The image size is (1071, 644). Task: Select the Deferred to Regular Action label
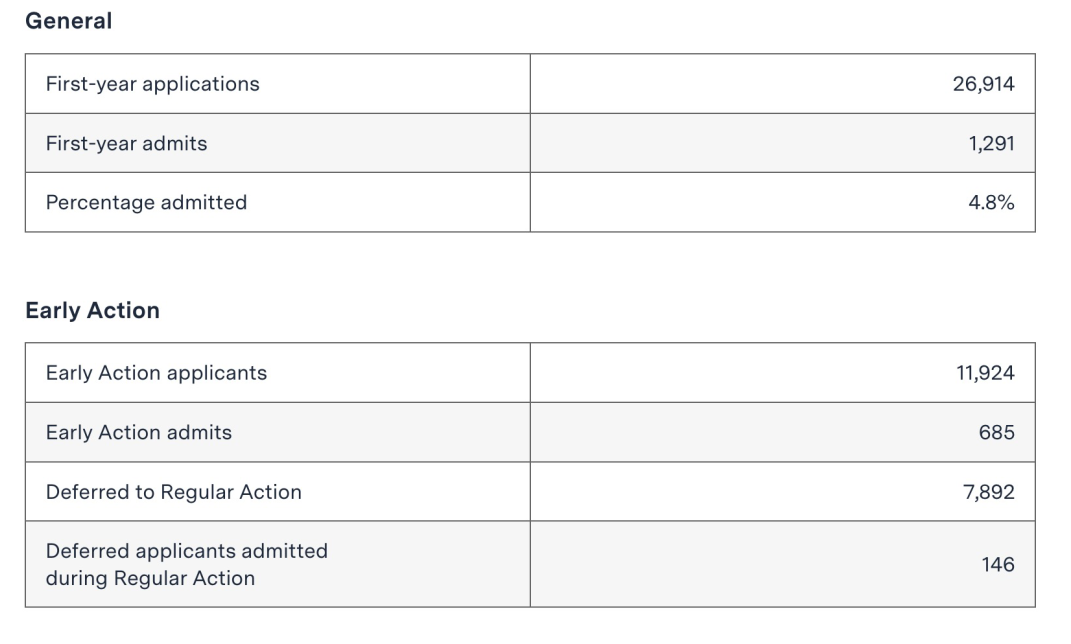point(173,492)
